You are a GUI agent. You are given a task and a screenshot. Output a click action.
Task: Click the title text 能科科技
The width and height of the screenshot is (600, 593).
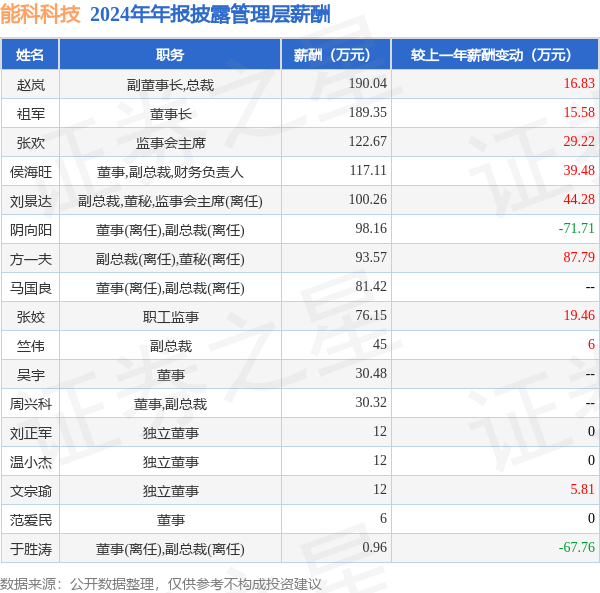tap(40, 14)
